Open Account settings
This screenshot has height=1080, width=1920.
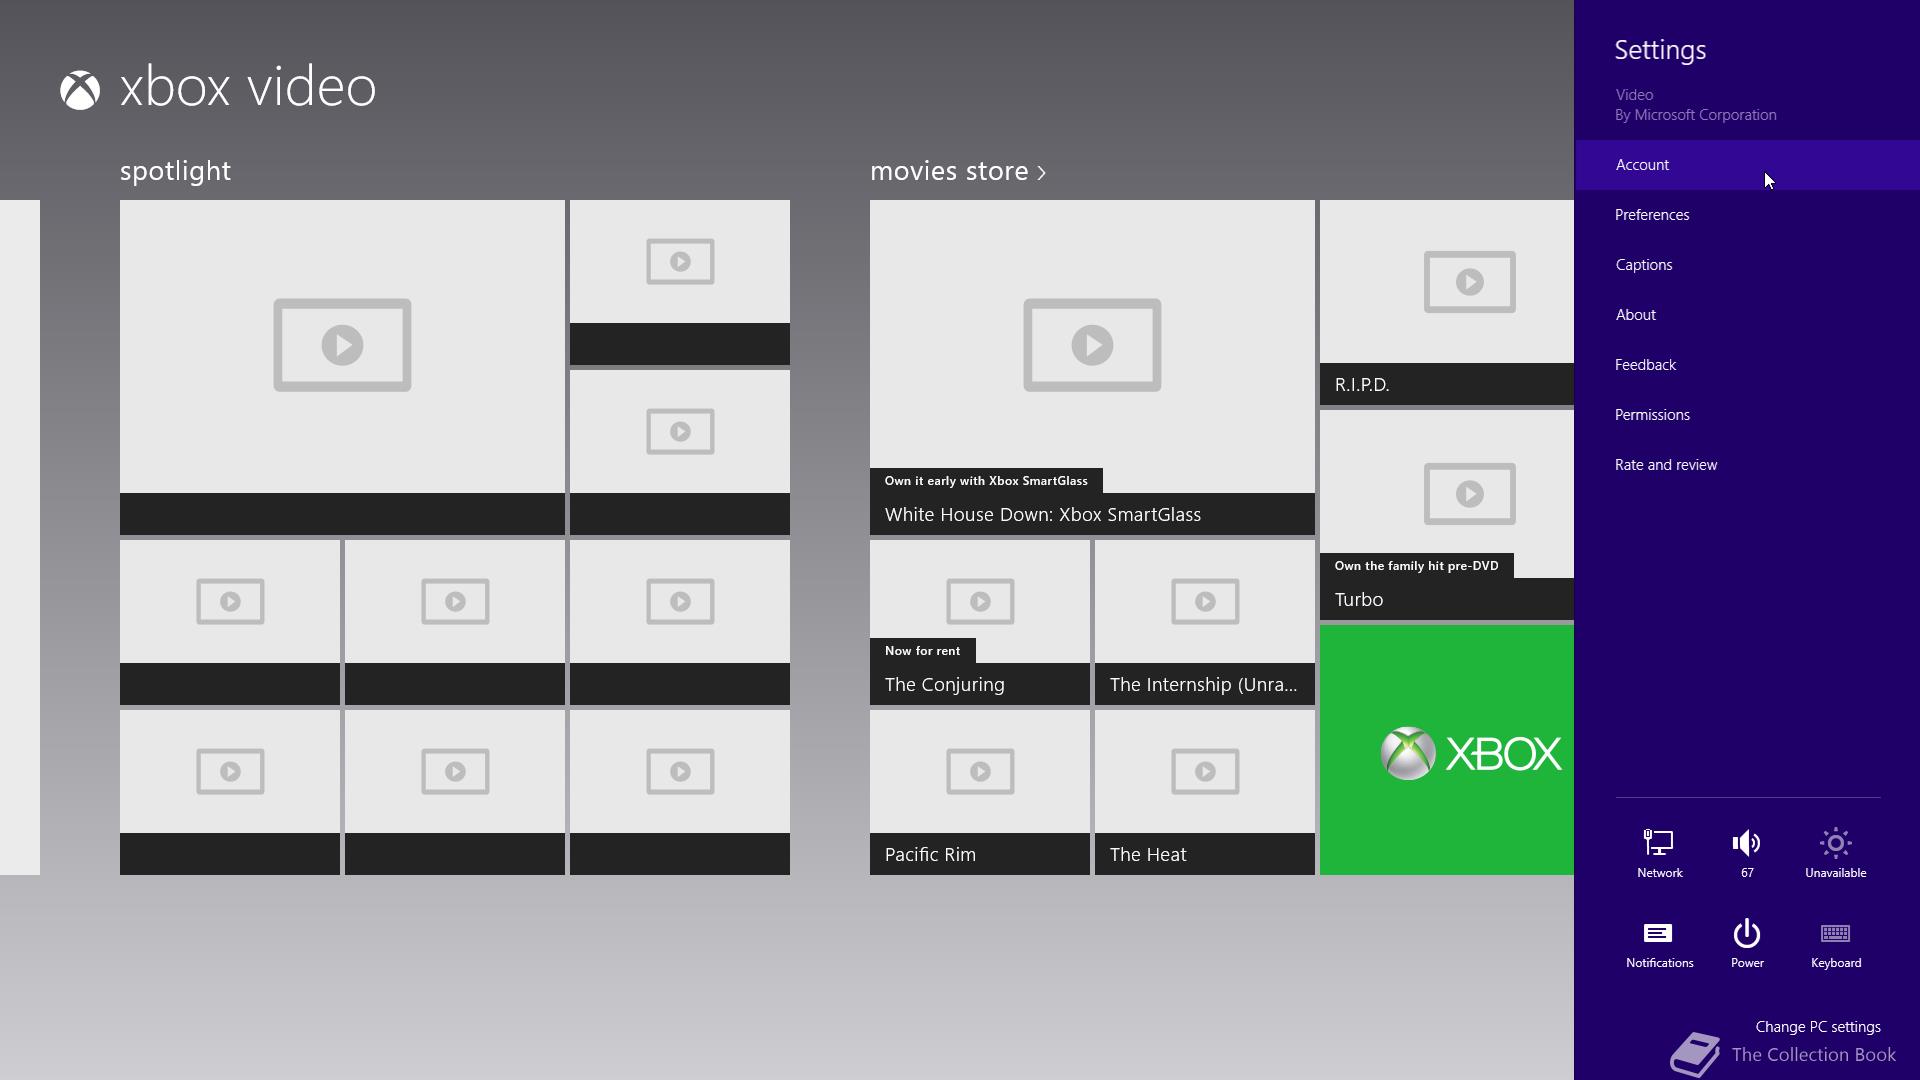tap(1747, 165)
